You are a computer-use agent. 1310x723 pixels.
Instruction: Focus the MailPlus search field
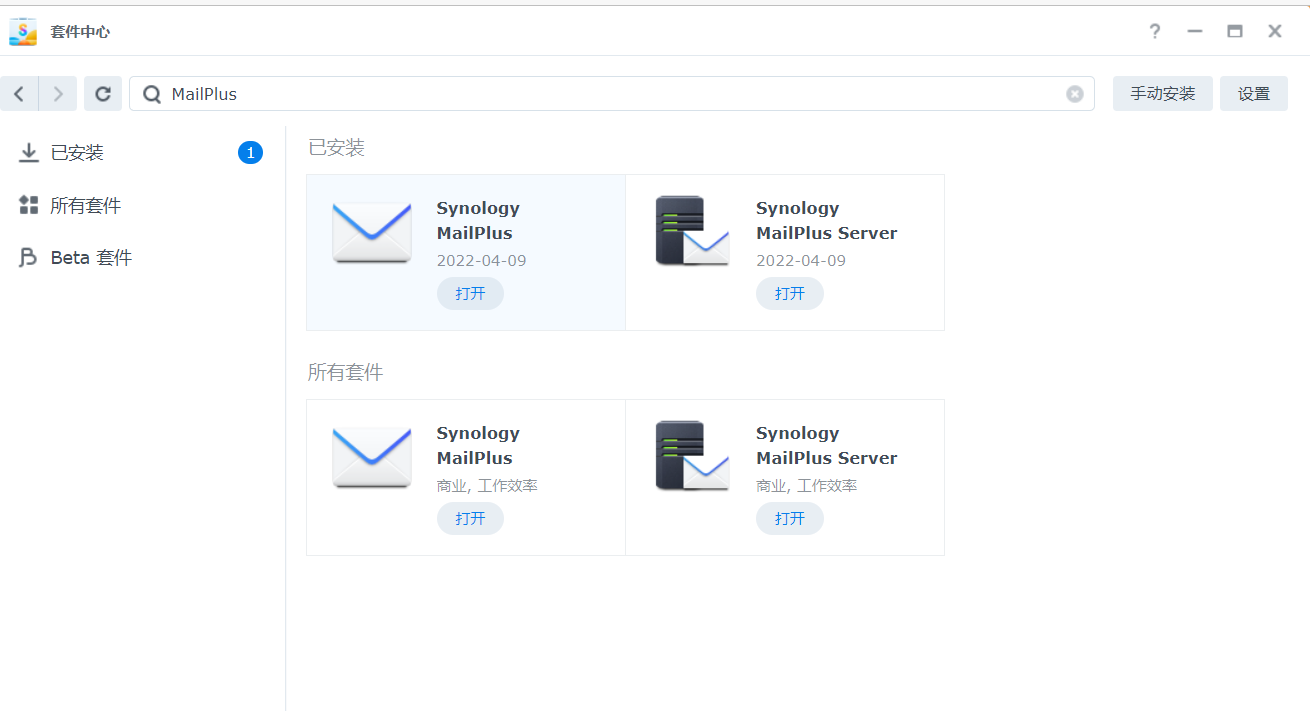[612, 94]
